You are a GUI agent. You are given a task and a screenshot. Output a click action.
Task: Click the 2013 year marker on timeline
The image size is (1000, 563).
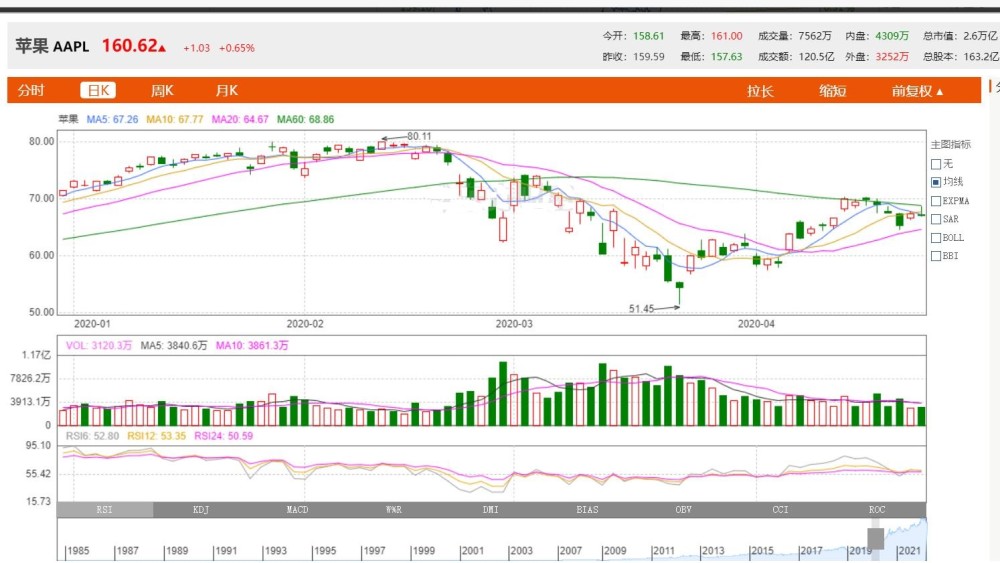[712, 551]
